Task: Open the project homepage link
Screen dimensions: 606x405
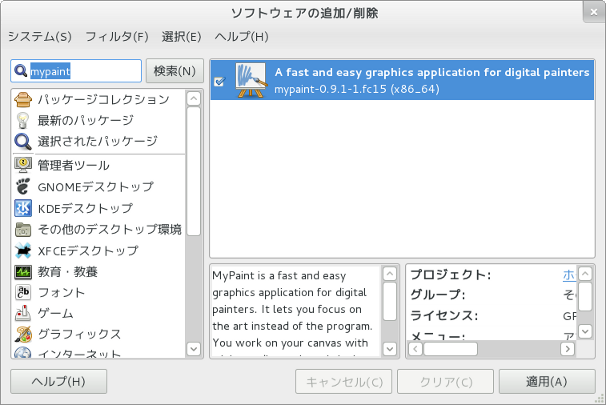Action: (x=569, y=275)
